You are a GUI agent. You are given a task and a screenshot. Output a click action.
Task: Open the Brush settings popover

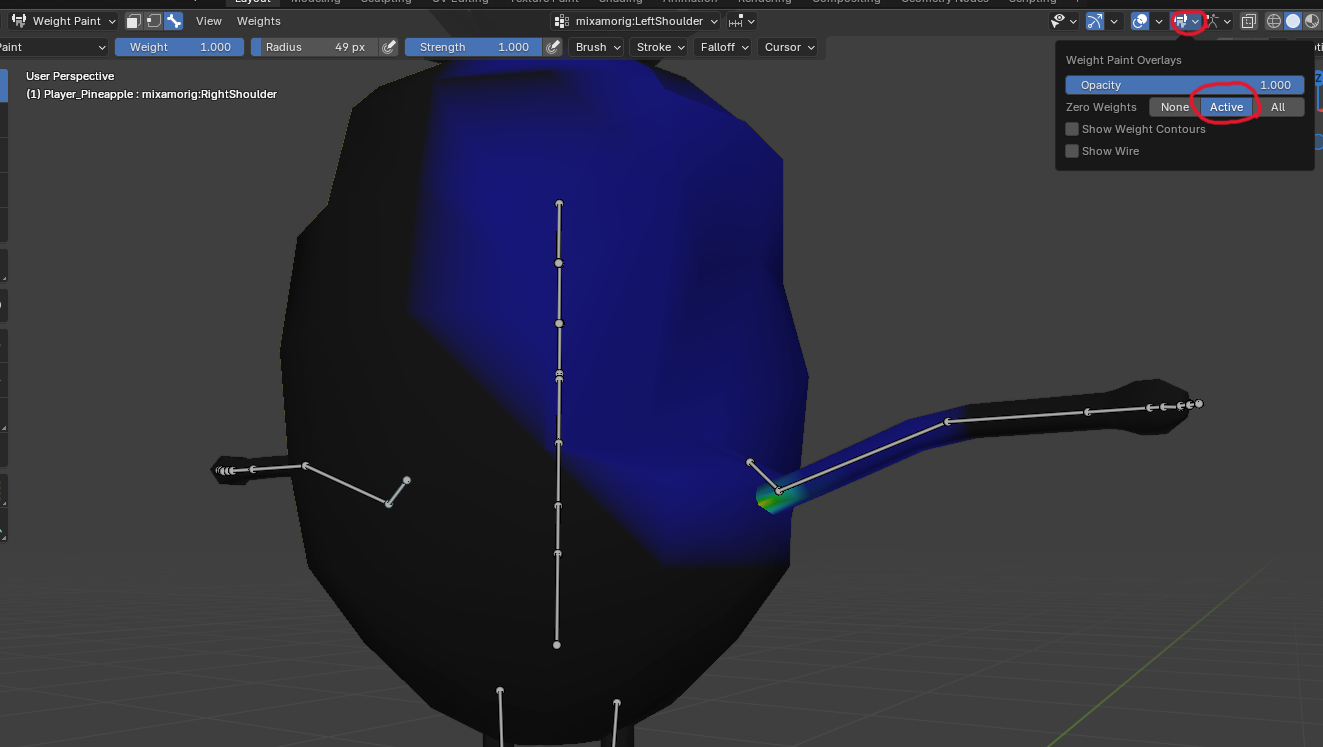(x=597, y=47)
